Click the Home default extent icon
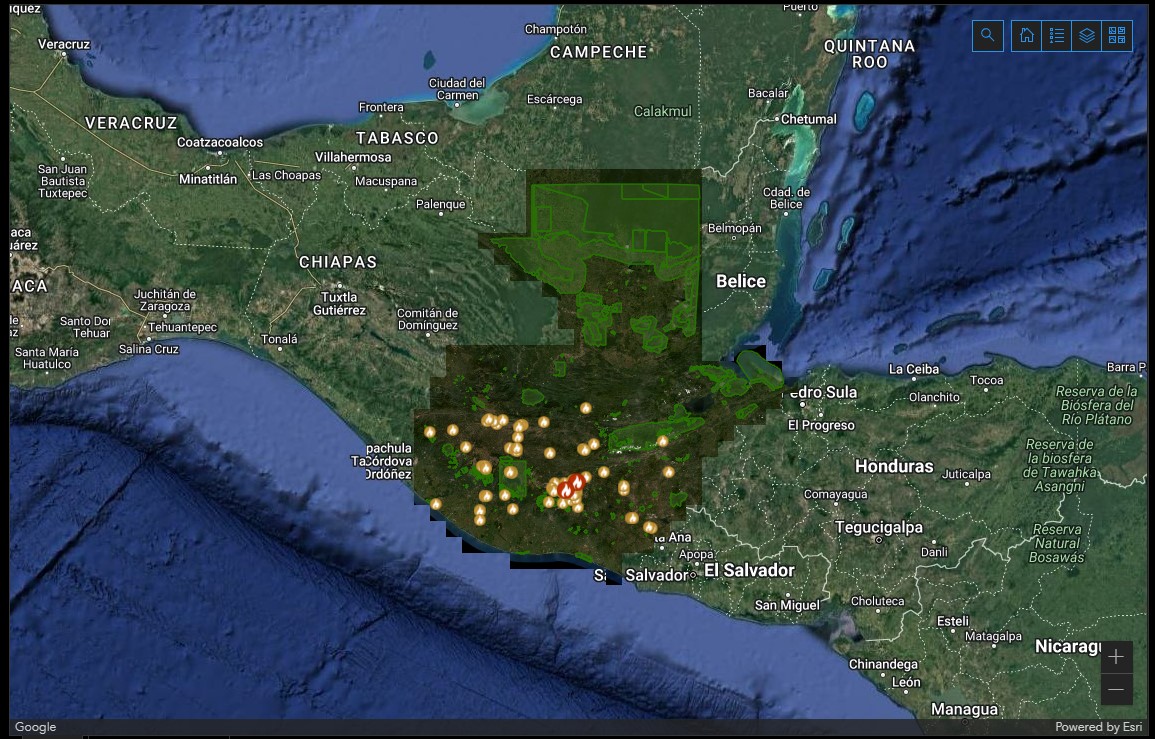This screenshot has width=1155, height=739. pos(1026,36)
